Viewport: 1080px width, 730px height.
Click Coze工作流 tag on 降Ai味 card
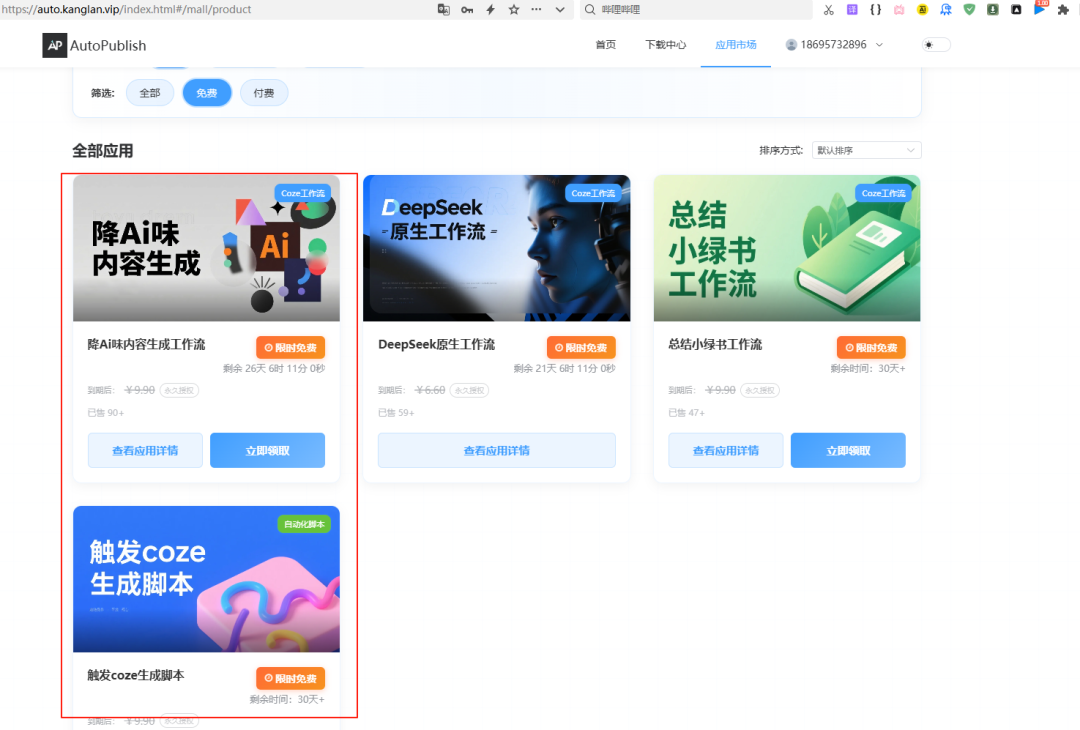pyautogui.click(x=302, y=194)
